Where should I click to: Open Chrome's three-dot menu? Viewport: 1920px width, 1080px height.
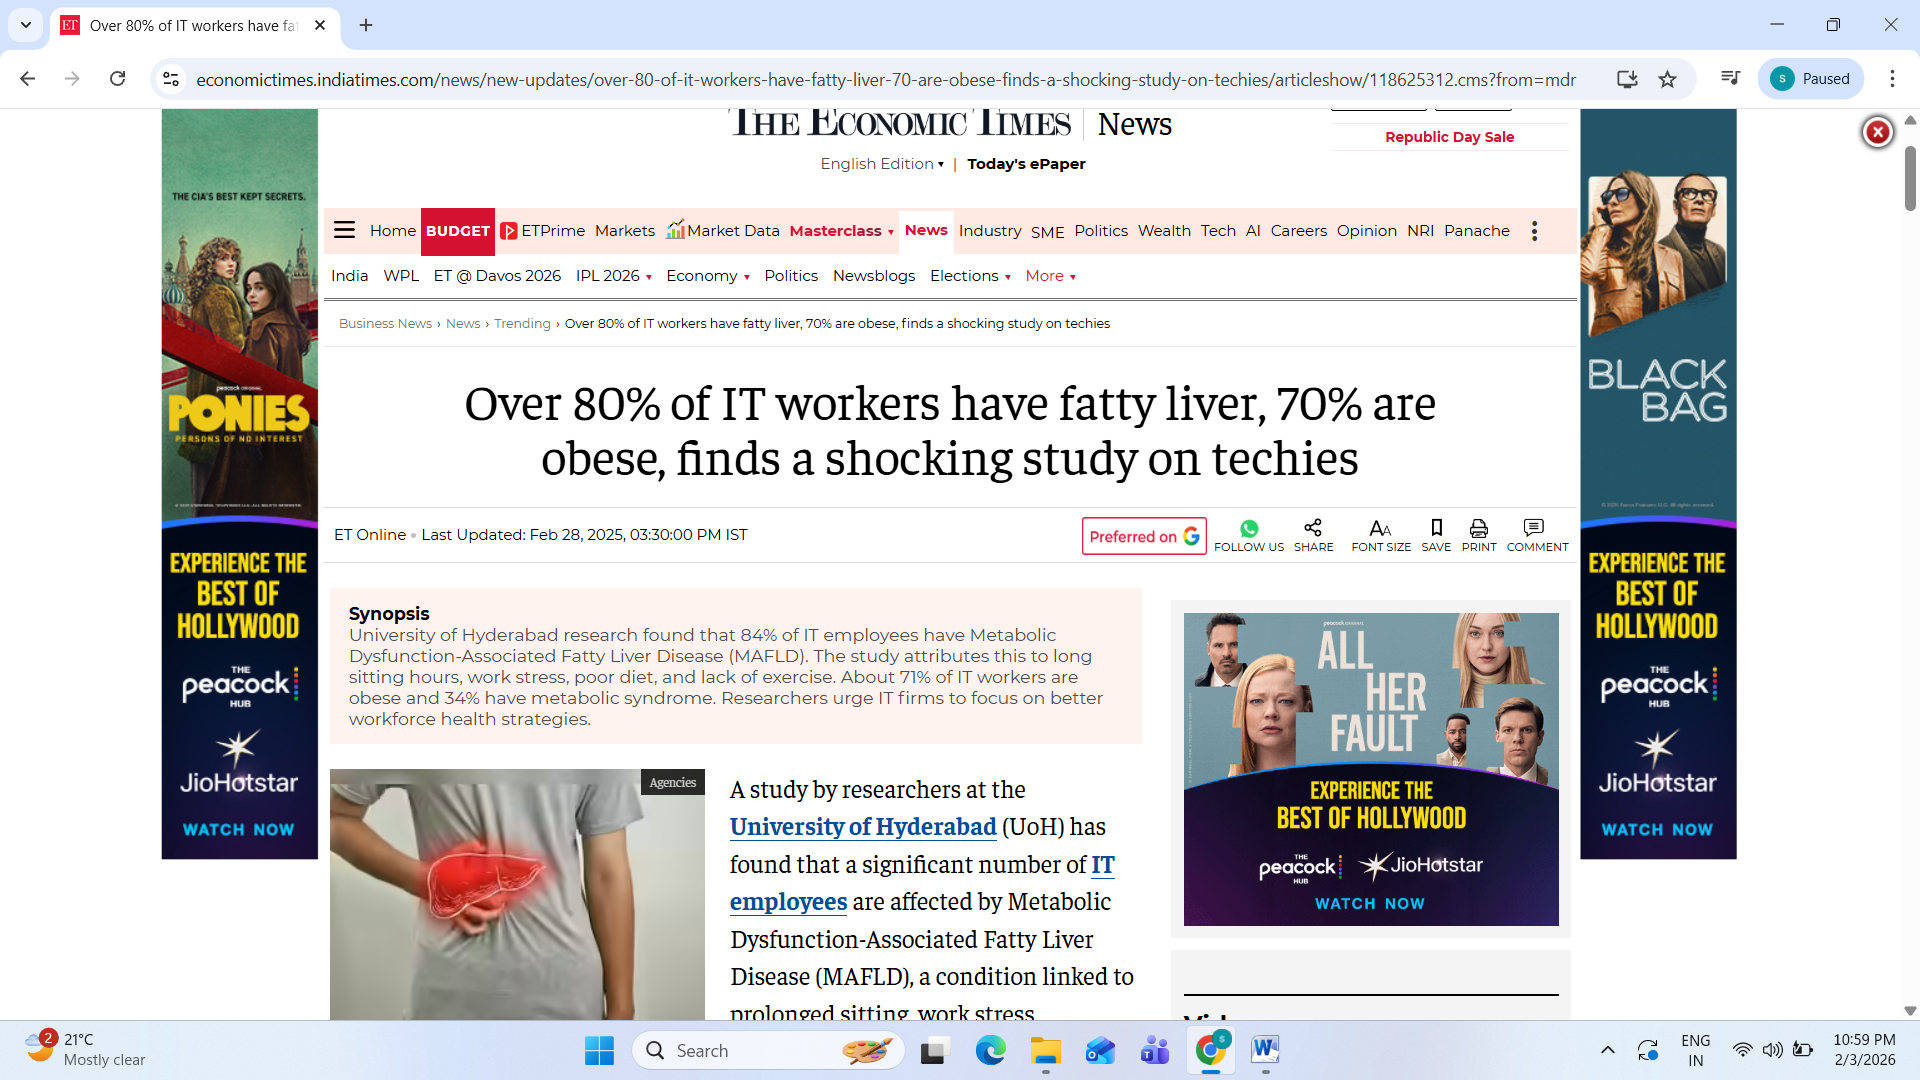[x=1892, y=79]
